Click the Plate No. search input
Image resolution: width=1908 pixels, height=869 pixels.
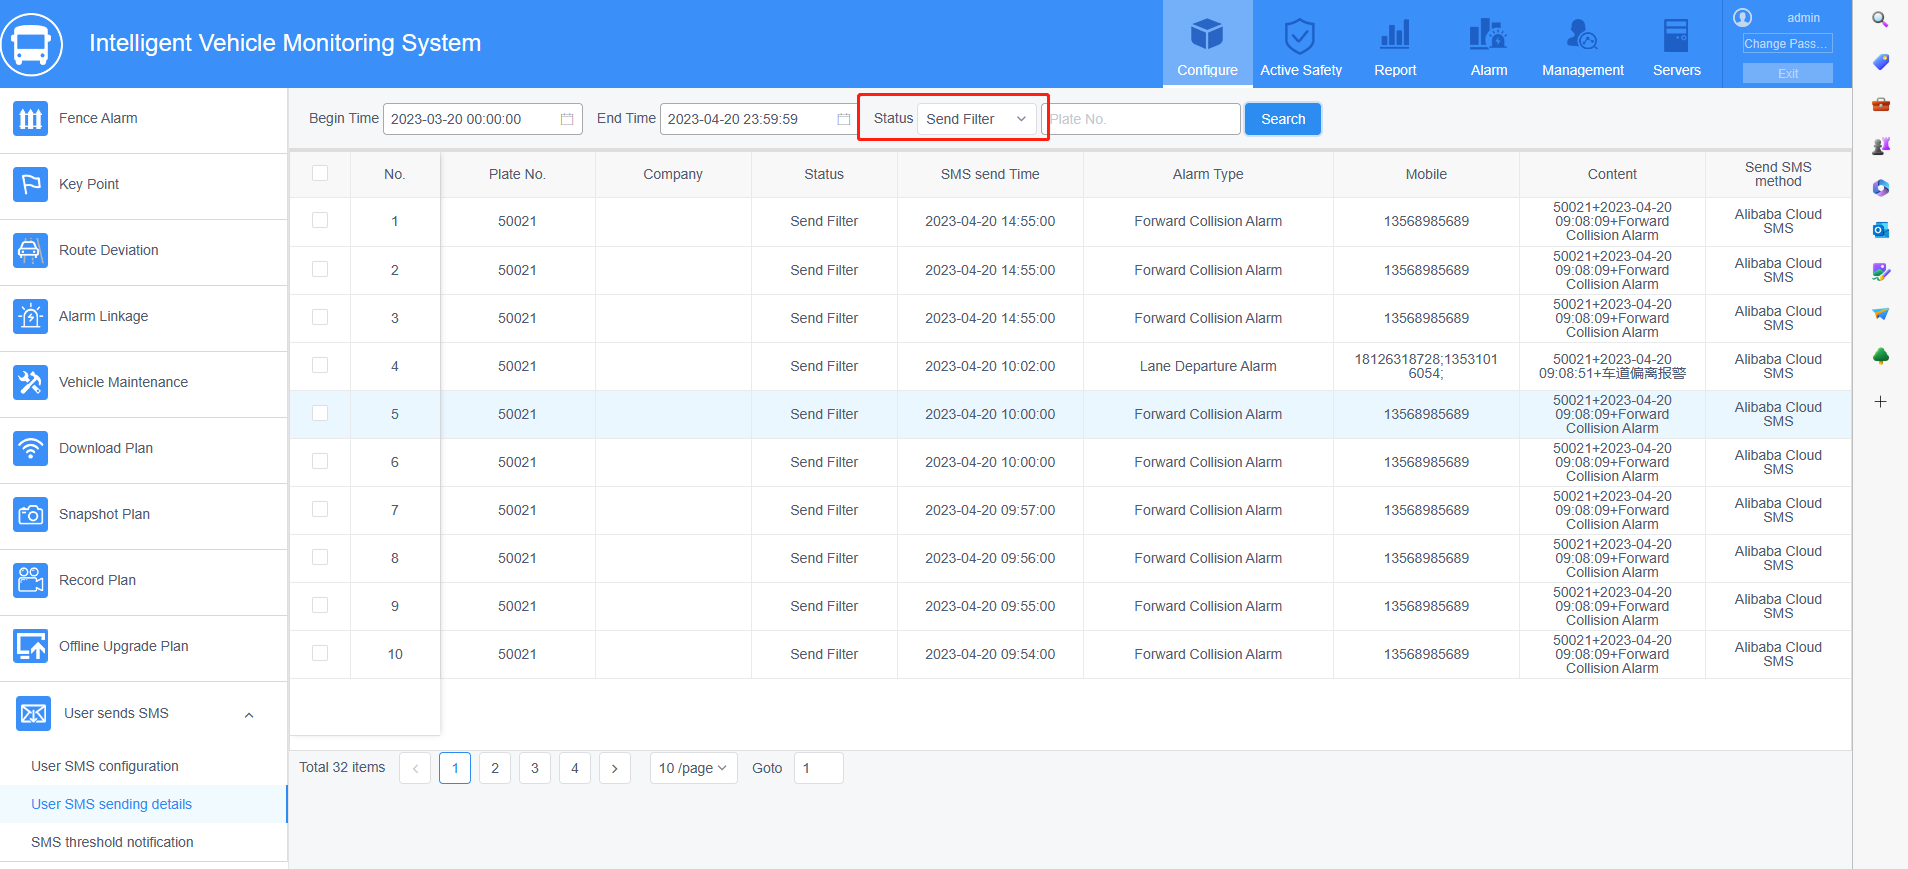(x=1141, y=119)
